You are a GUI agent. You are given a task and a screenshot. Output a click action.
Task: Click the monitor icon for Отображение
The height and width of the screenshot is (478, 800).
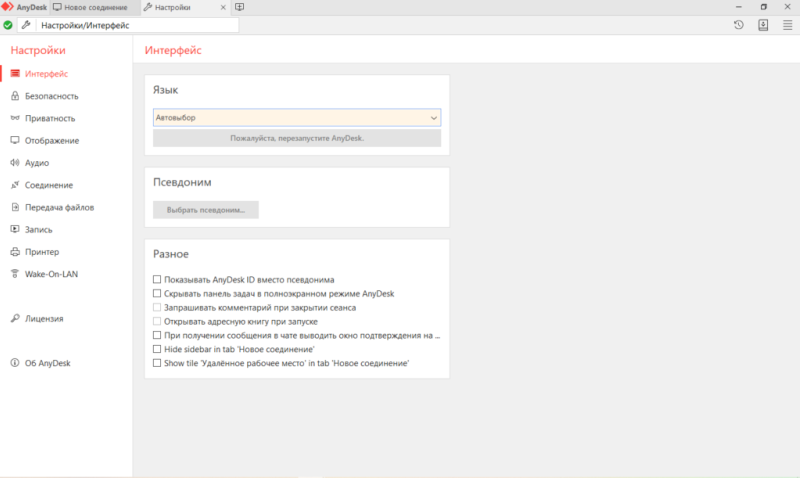(15, 140)
